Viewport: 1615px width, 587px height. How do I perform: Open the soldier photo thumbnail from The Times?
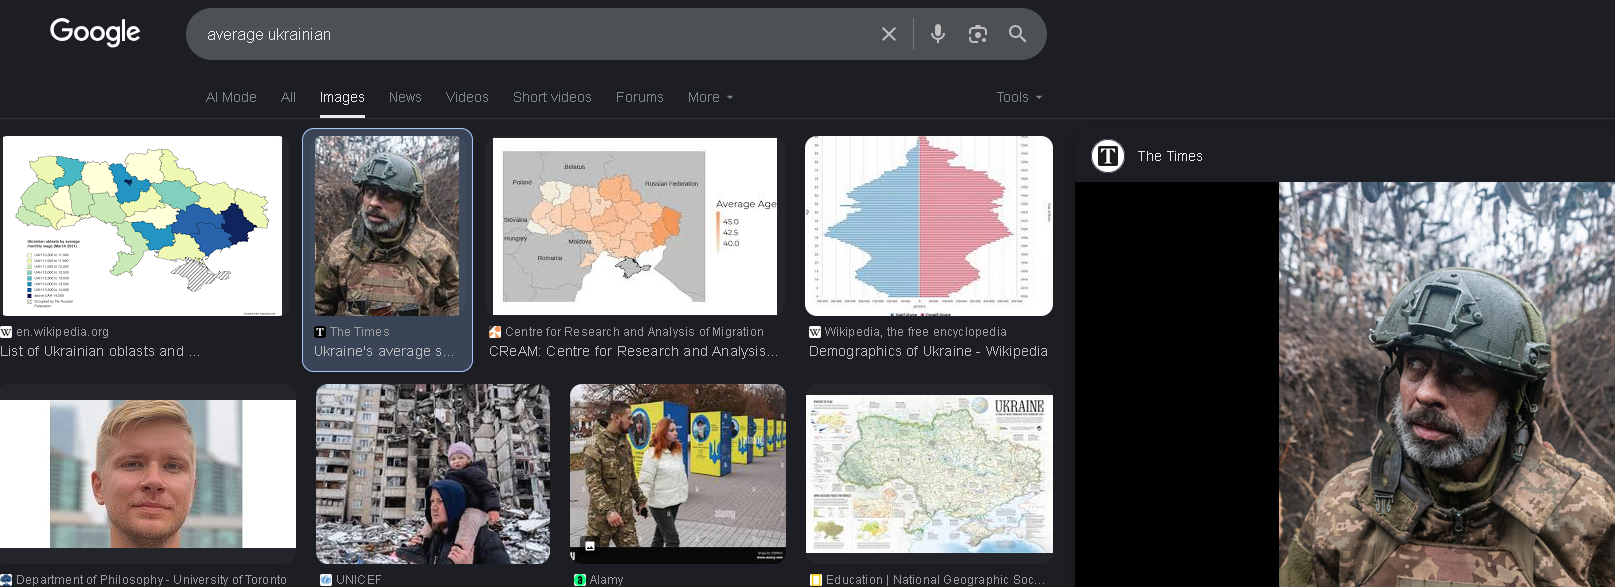[387, 226]
